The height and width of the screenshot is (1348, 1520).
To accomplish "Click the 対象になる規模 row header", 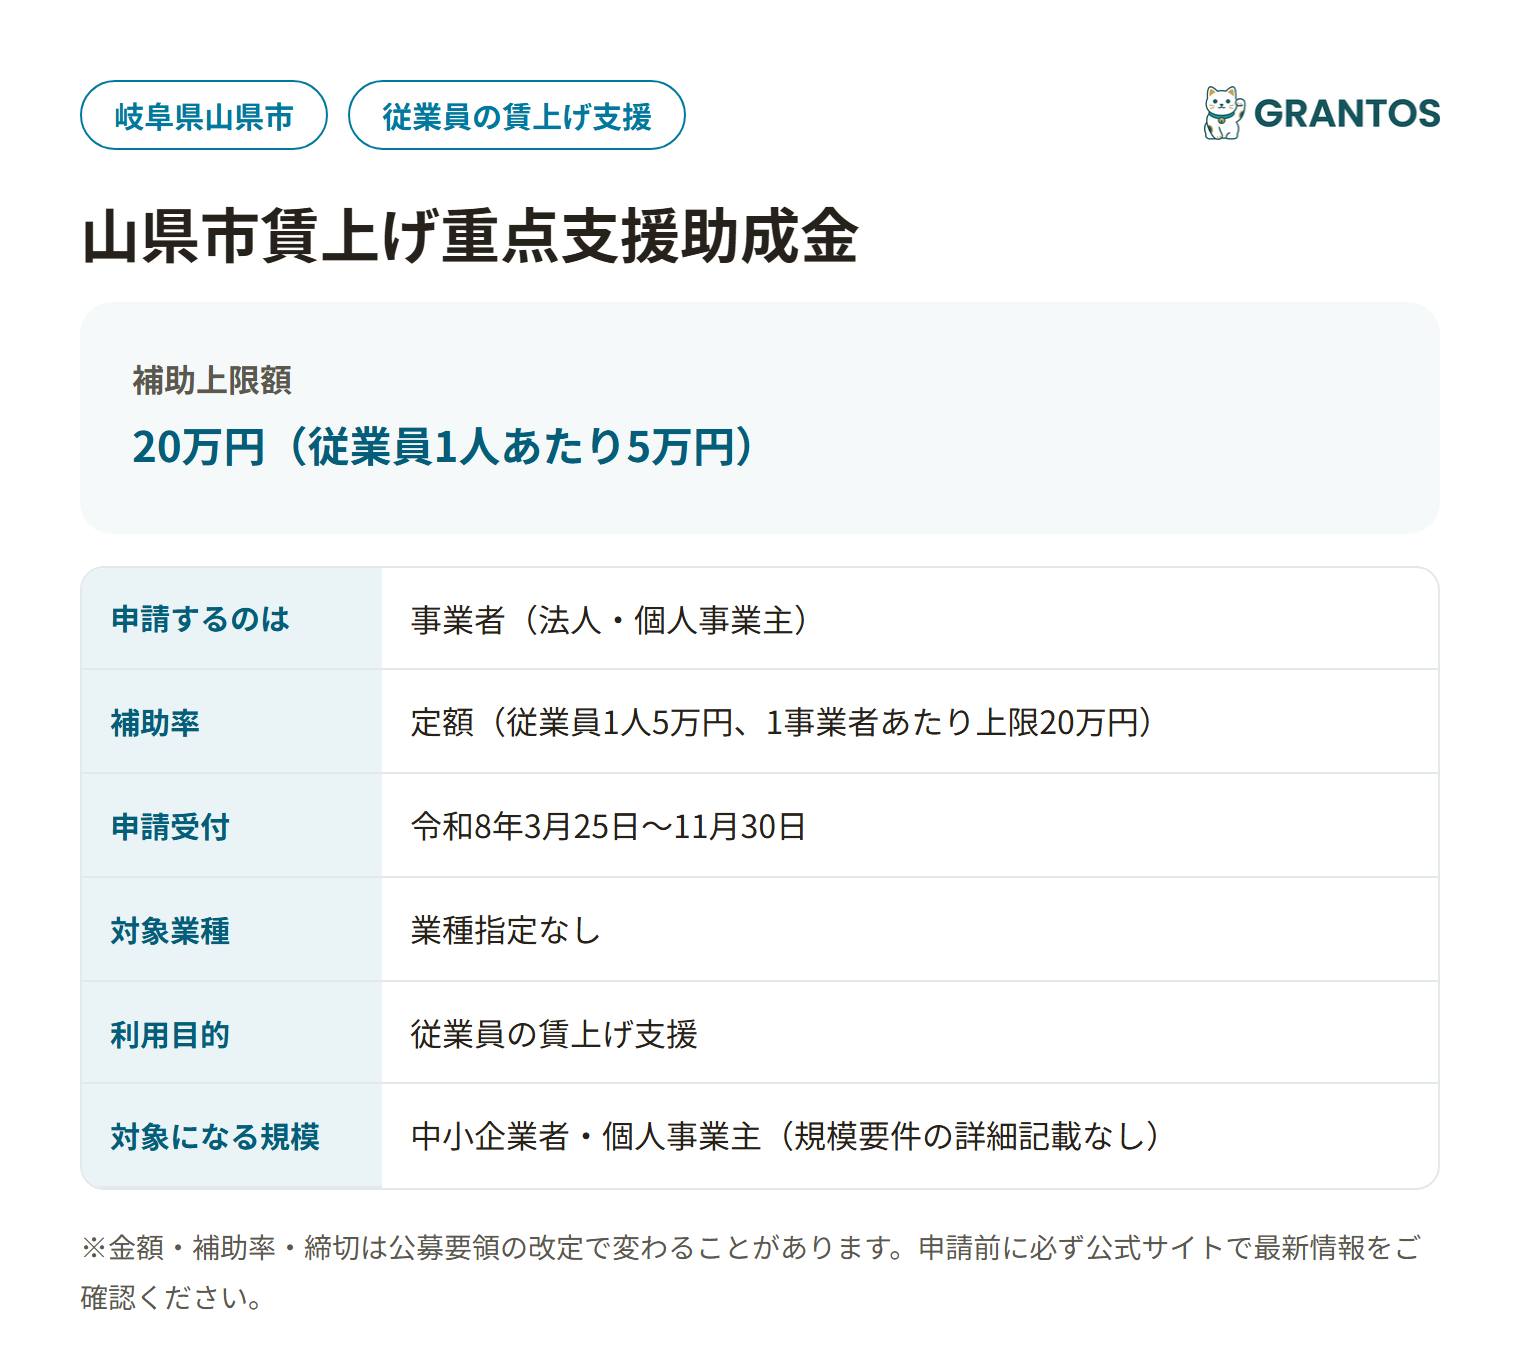I will pos(231,1137).
